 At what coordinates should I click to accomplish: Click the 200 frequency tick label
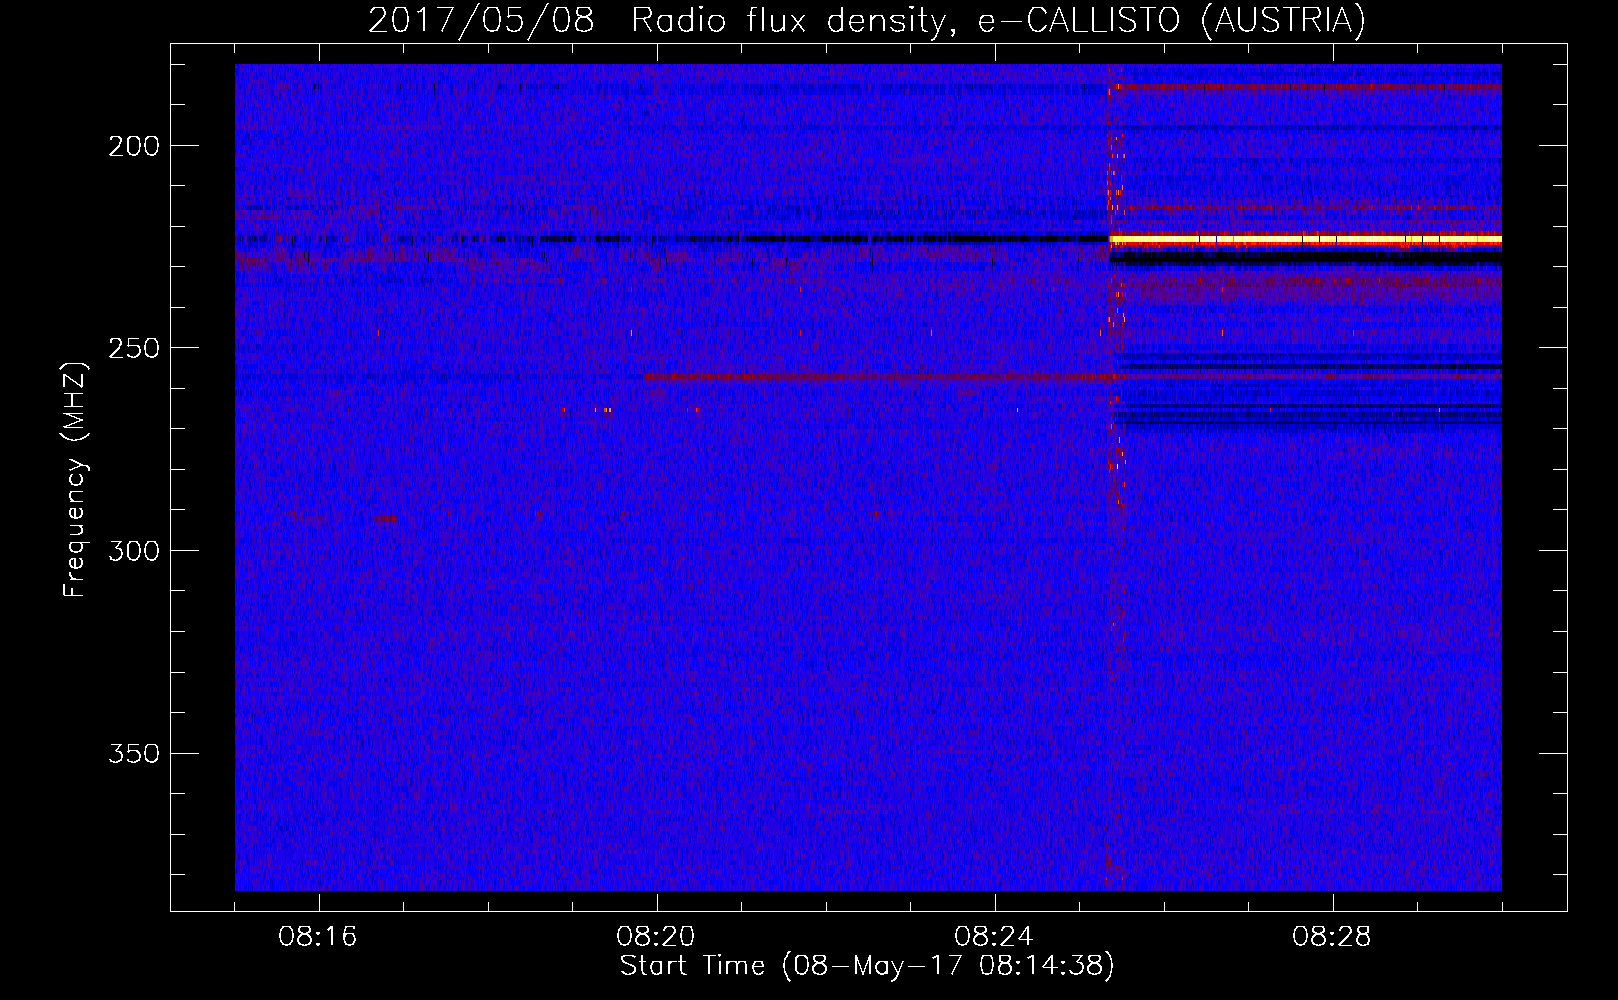click(134, 146)
